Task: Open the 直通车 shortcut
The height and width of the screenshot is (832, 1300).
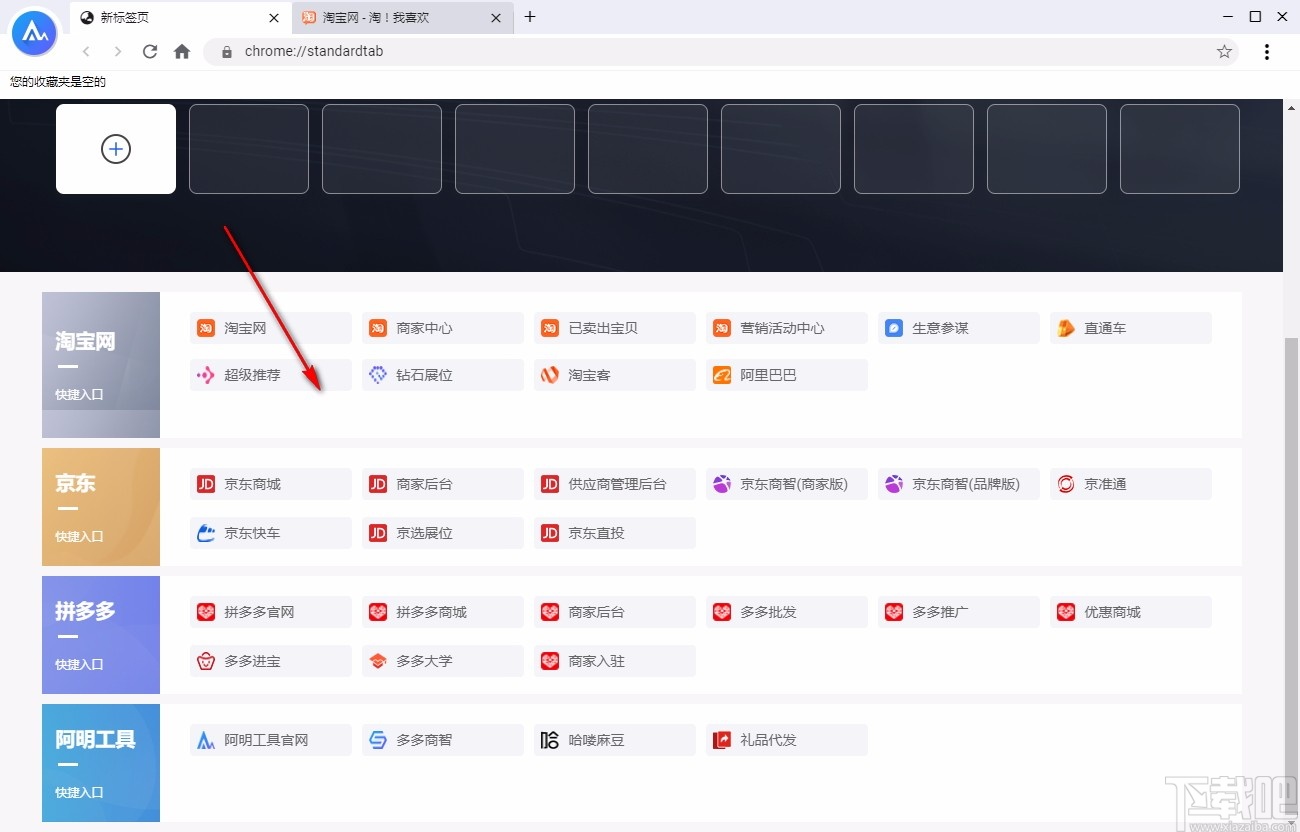Action: (1131, 328)
